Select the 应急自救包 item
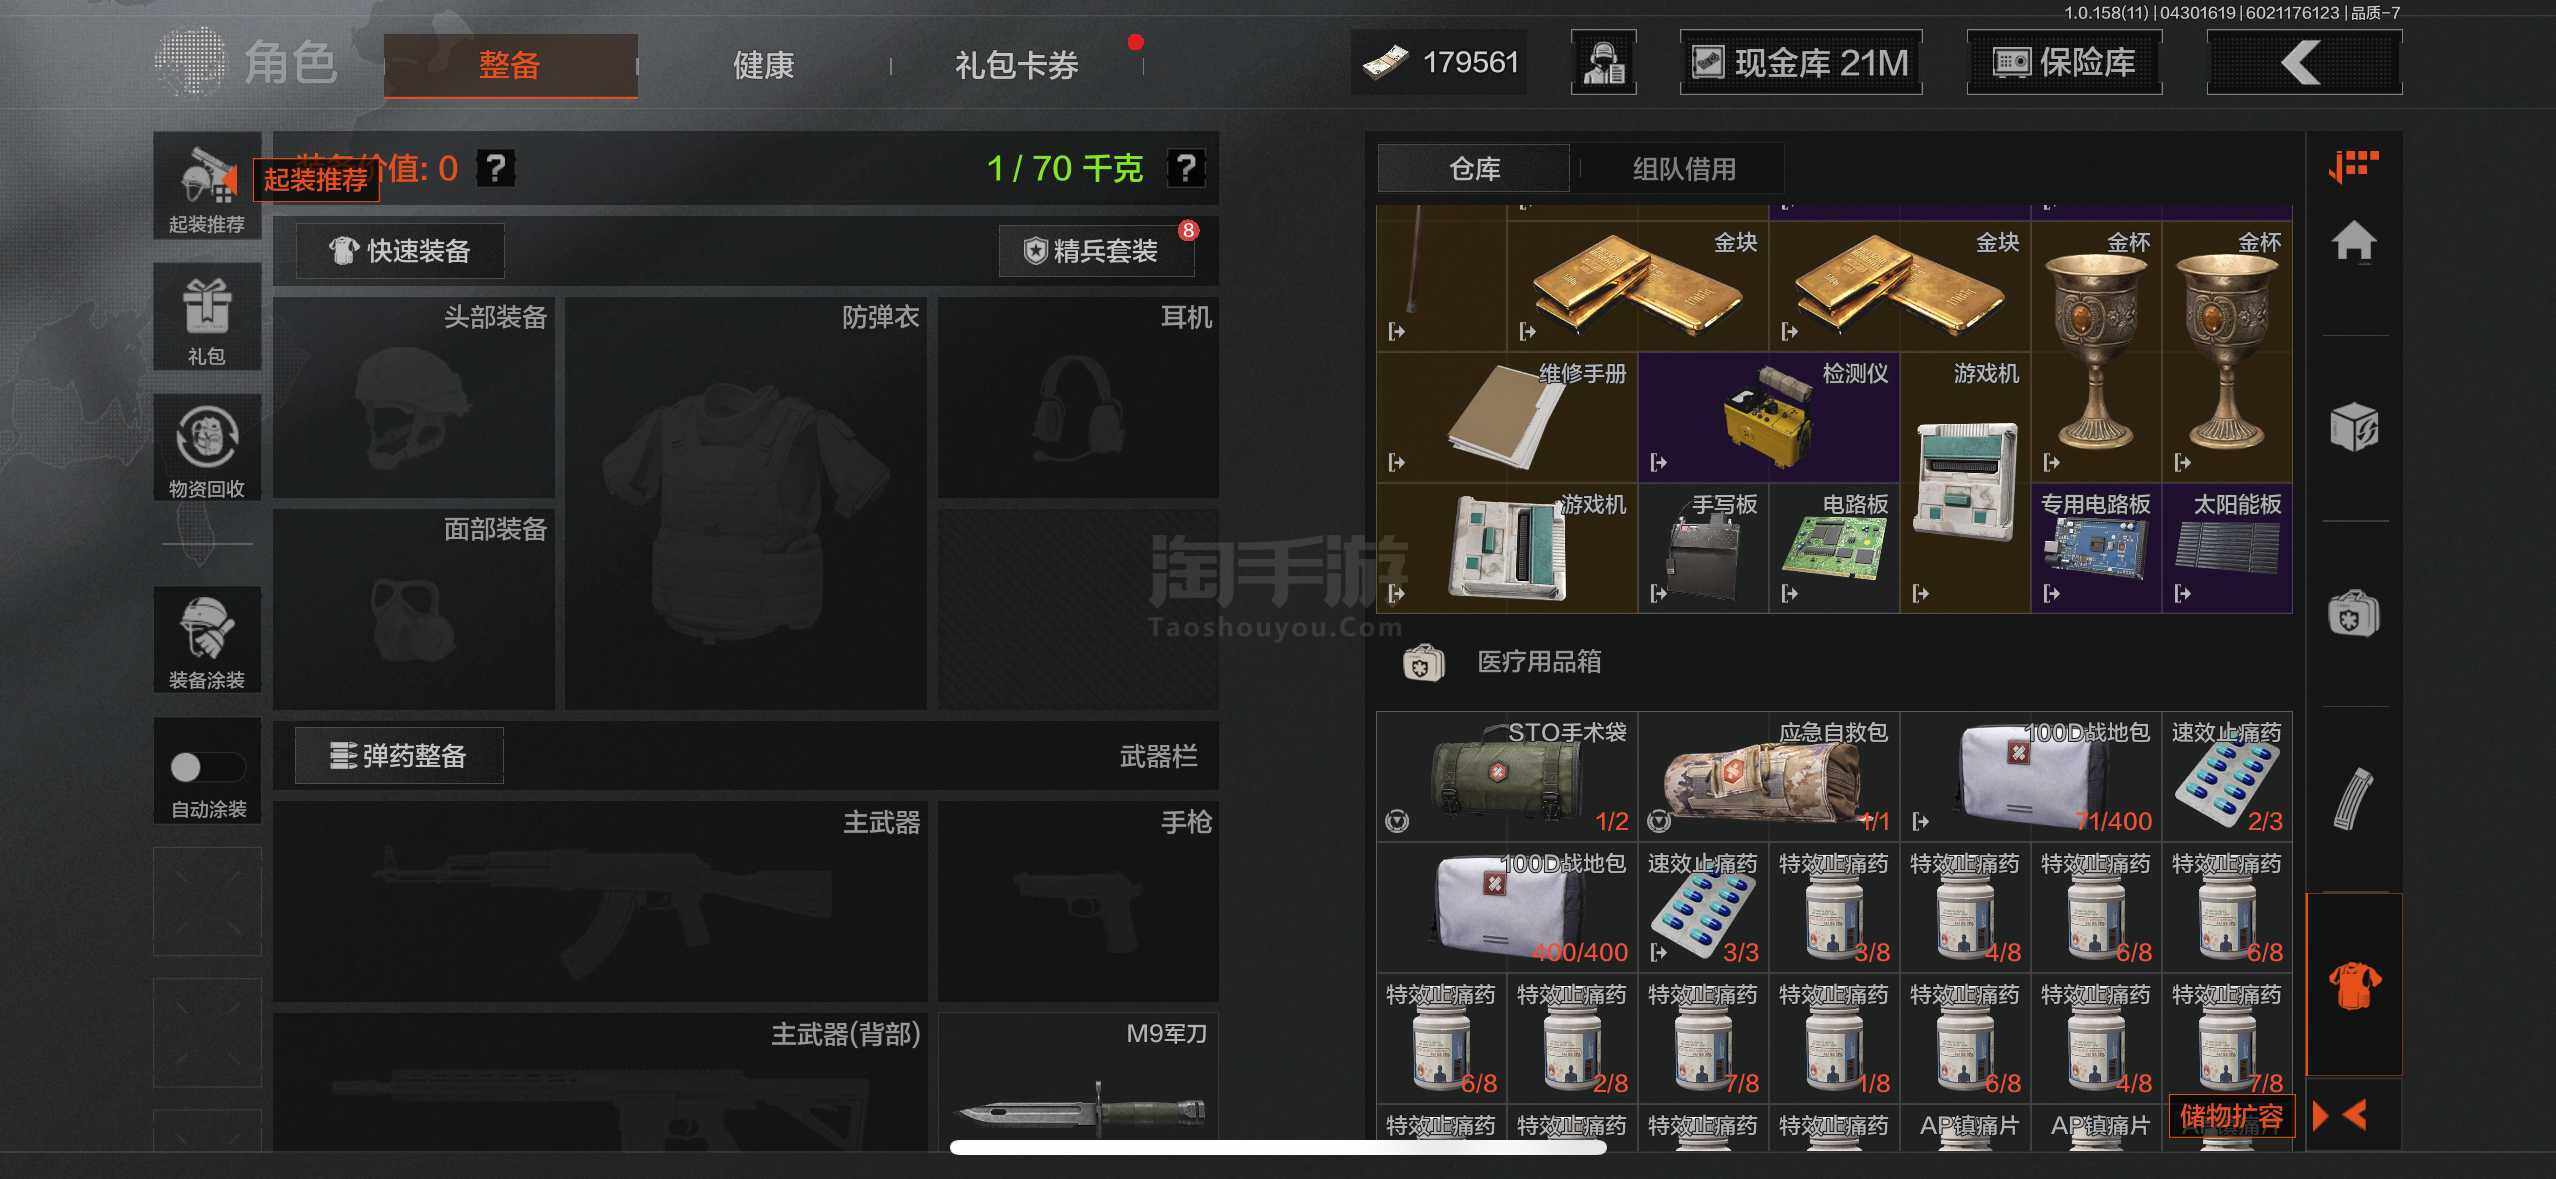 pyautogui.click(x=1769, y=777)
